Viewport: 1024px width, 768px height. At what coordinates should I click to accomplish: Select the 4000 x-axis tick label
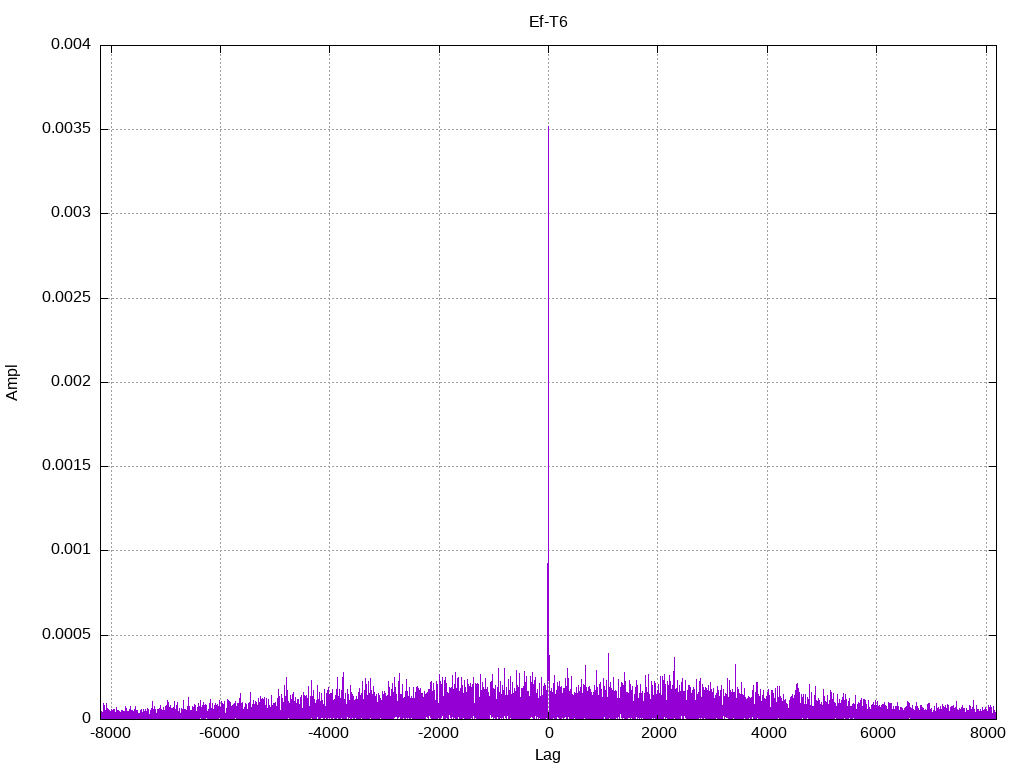(768, 733)
